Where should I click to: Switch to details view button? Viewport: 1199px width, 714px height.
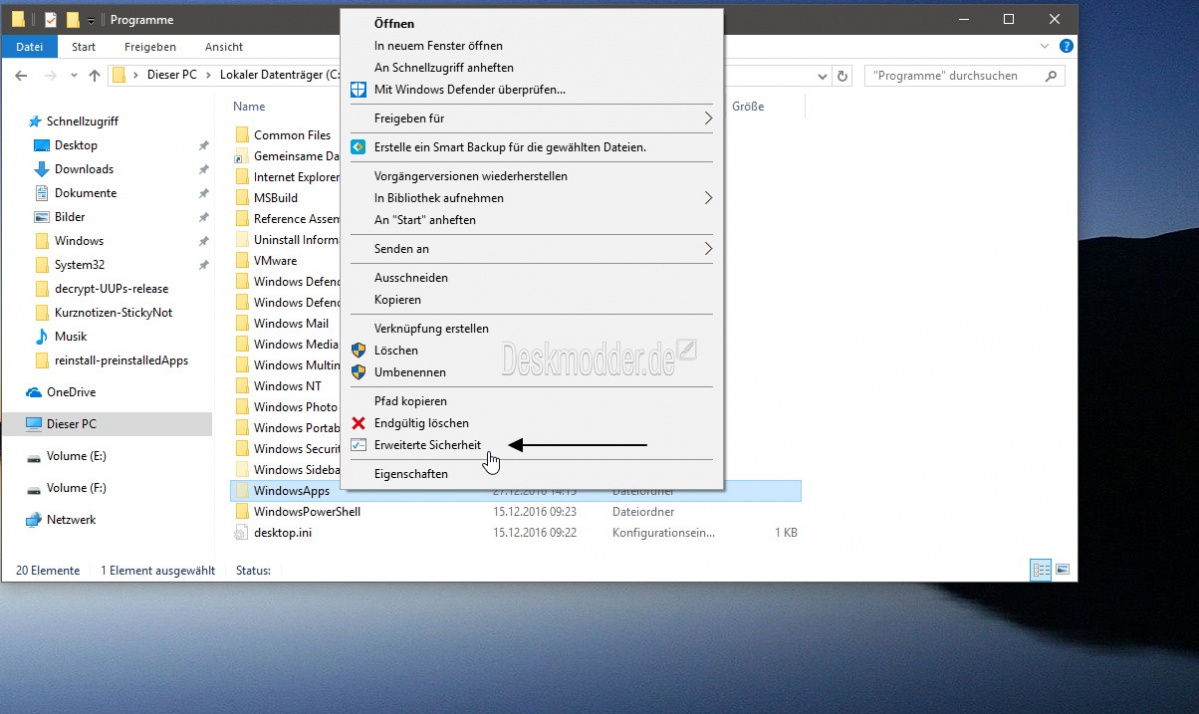1041,570
